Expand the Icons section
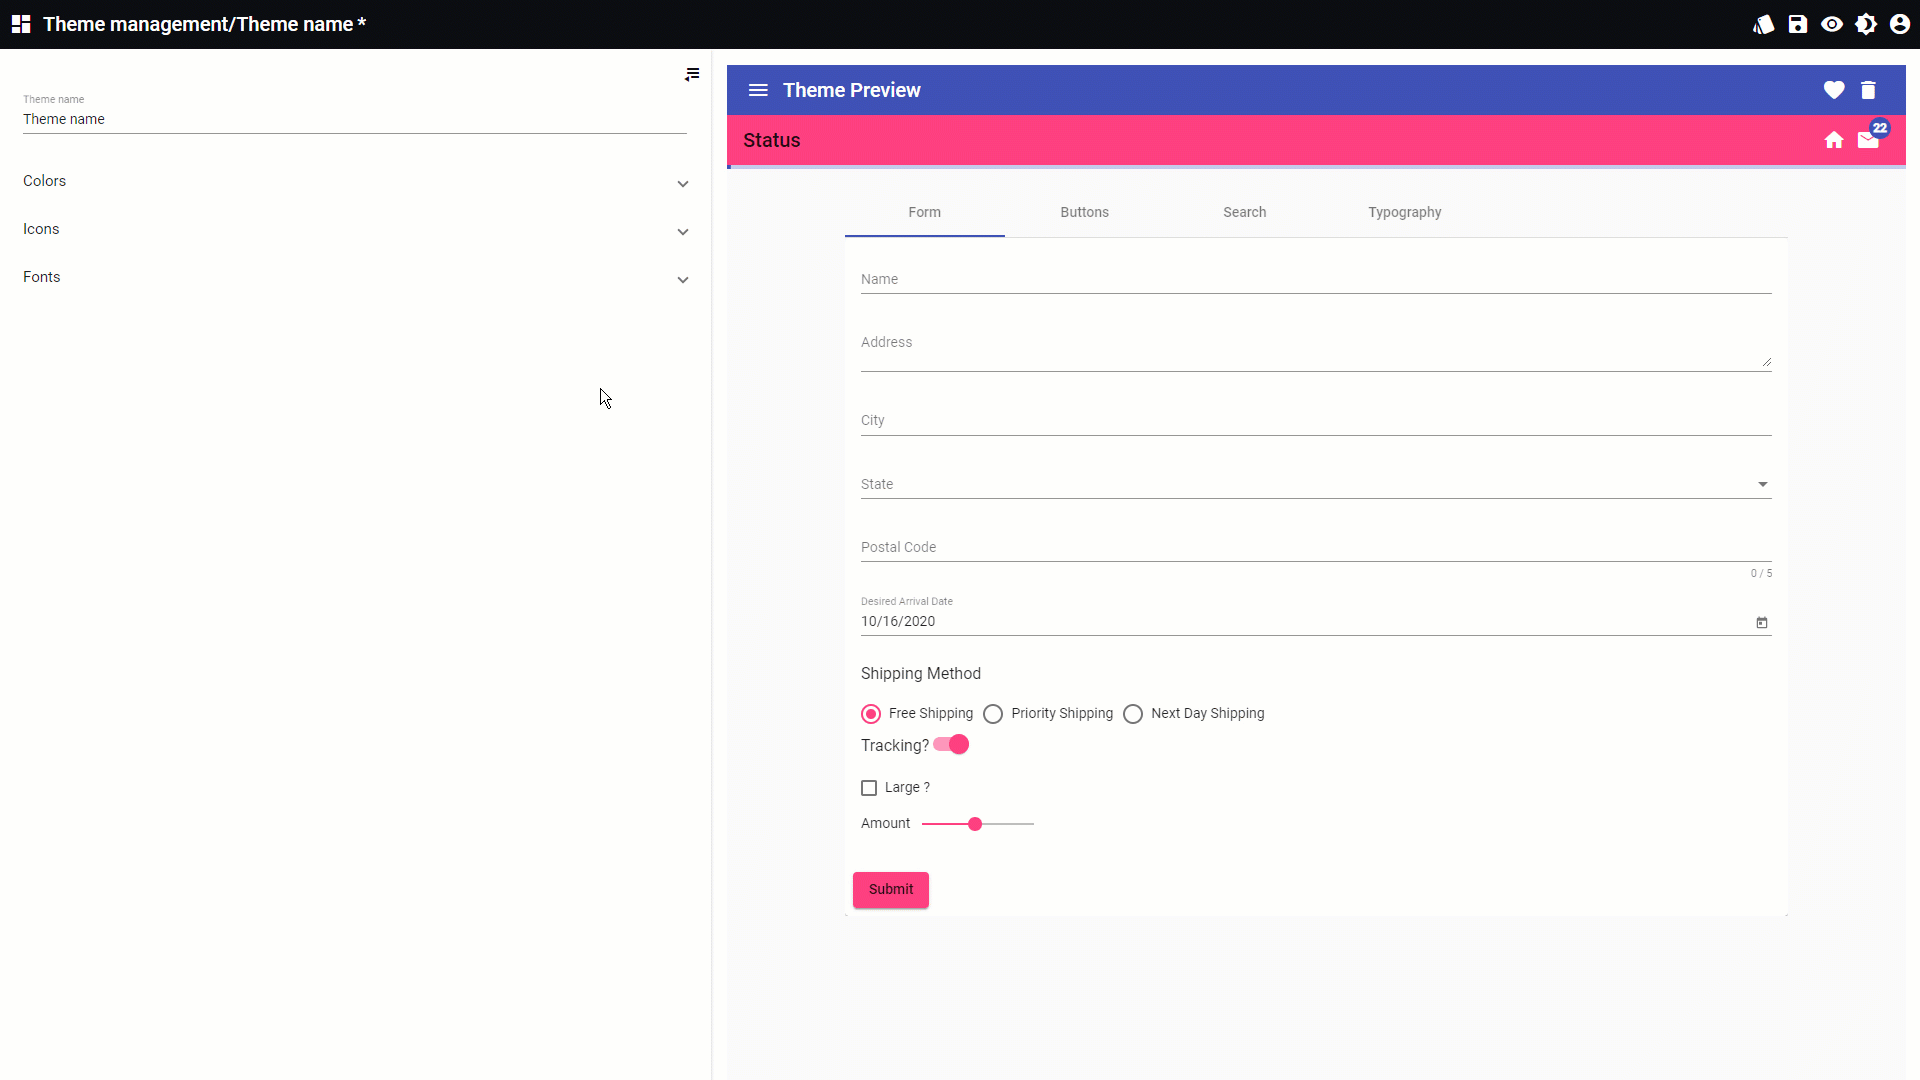1920x1080 pixels. tap(355, 229)
